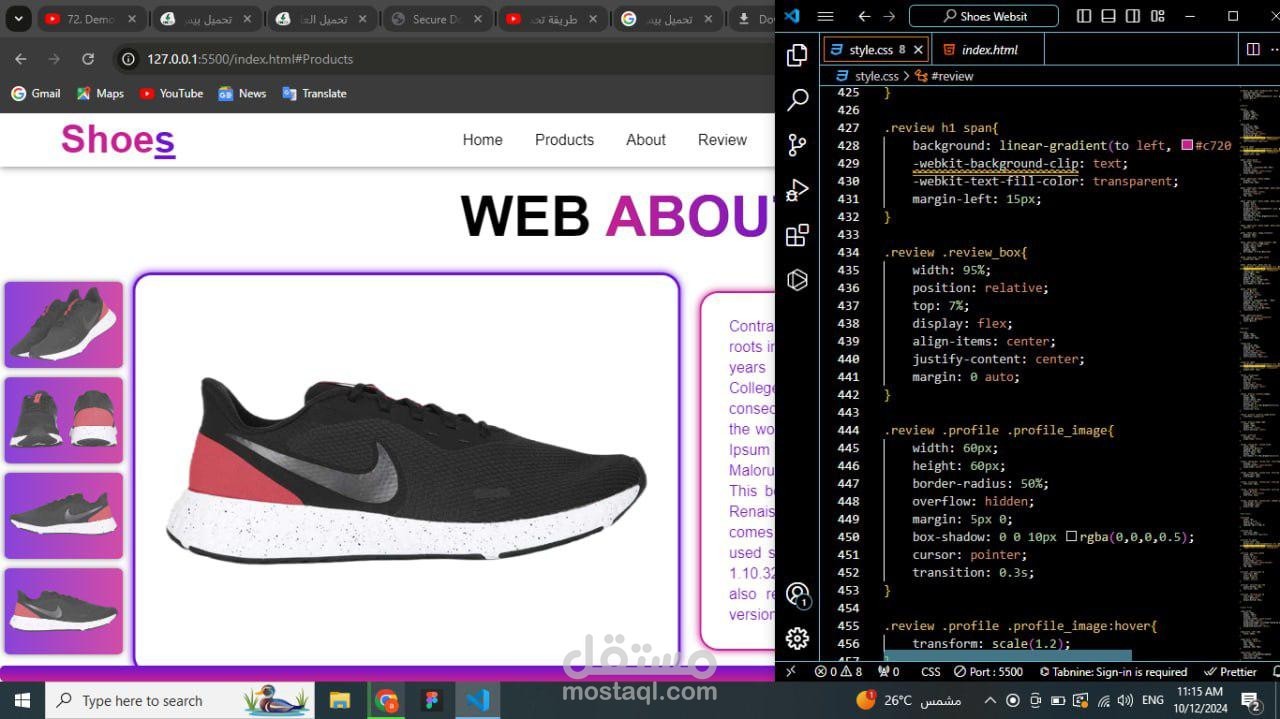View site information icon in the address bar
Screen dimensions: 1280x719
128,59
